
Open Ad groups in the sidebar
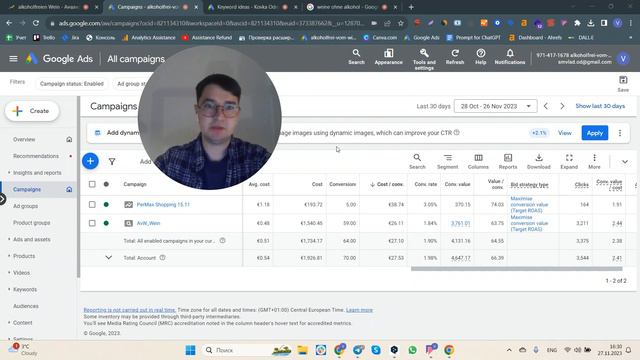(x=25, y=206)
